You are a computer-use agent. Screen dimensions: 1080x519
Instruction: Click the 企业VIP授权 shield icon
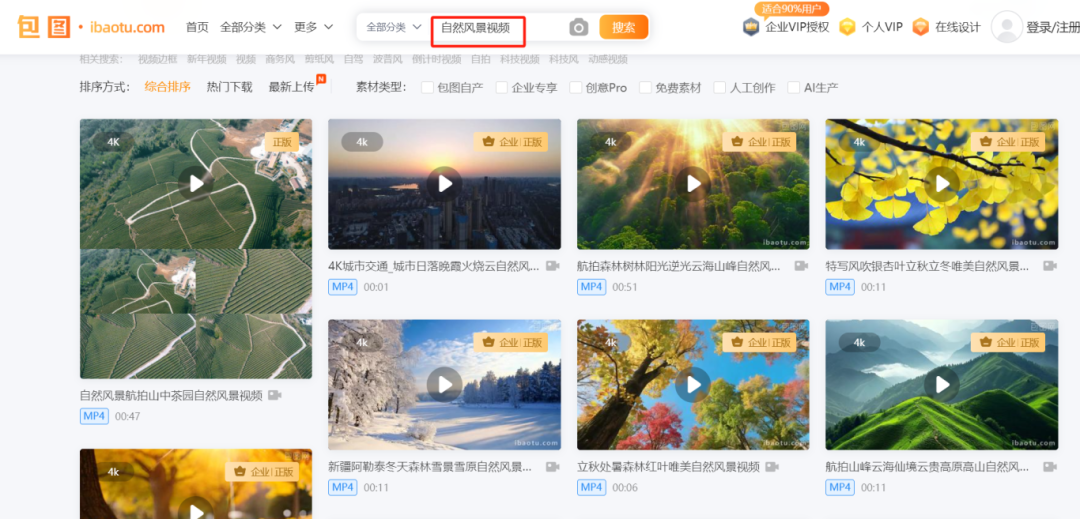(x=751, y=28)
